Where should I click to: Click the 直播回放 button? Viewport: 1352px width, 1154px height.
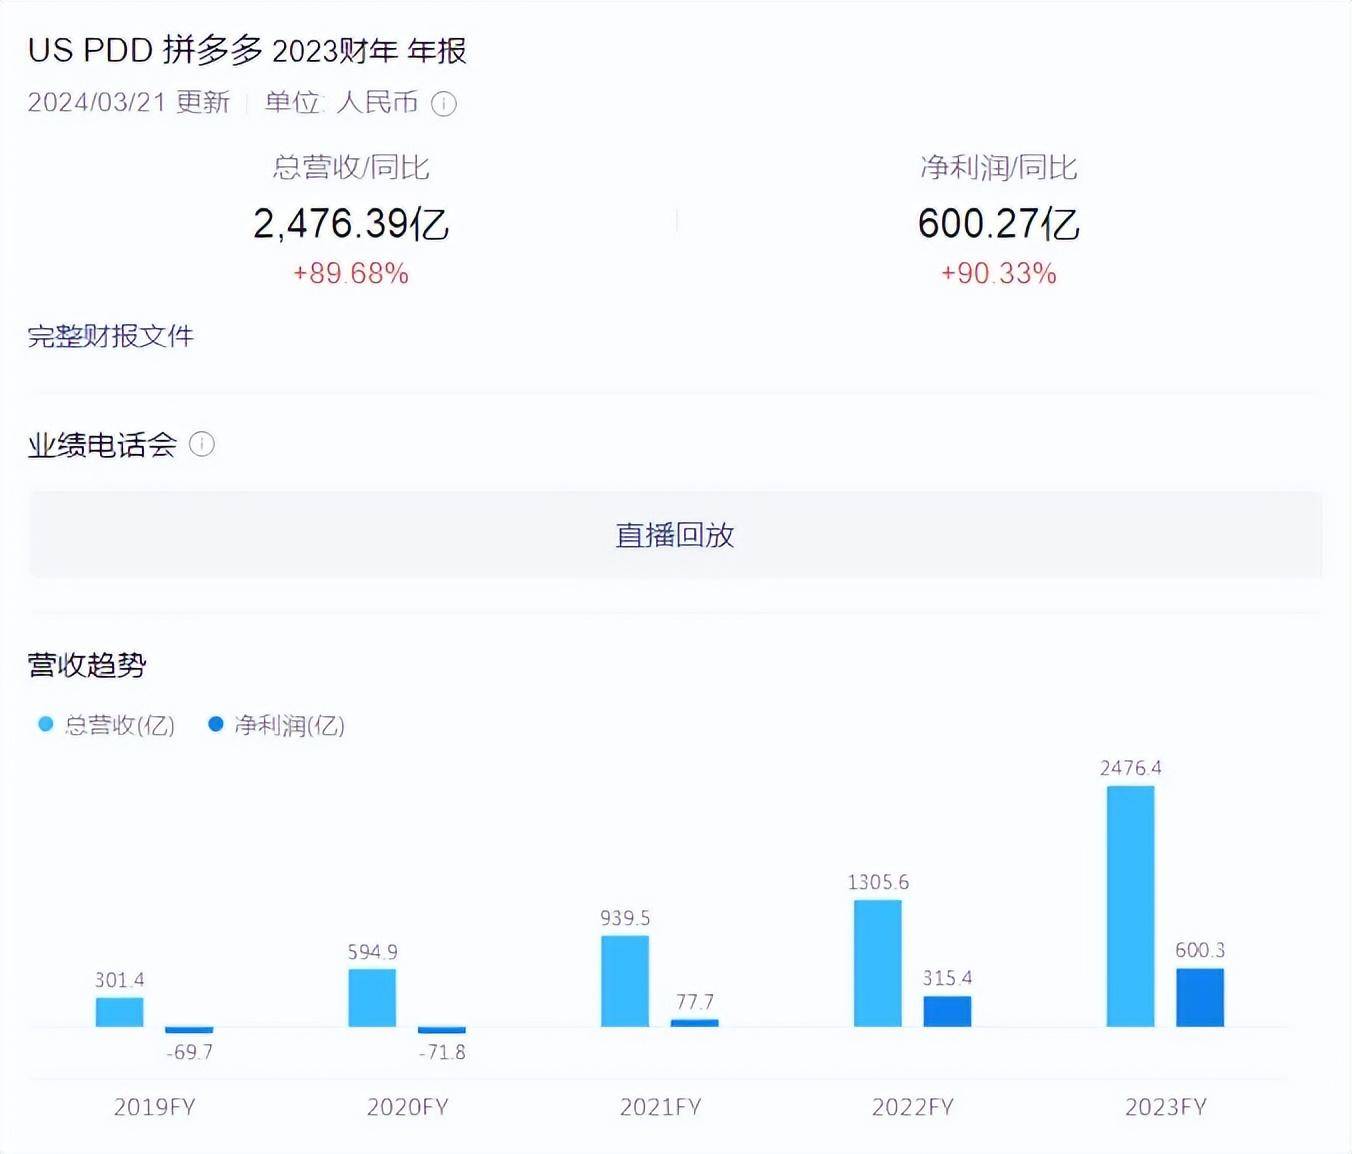coord(675,535)
